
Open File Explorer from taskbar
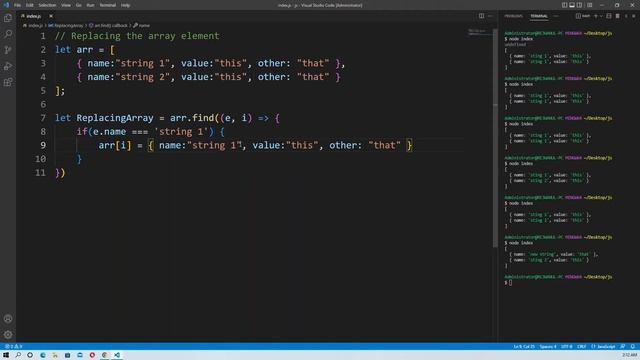pyautogui.click(x=55, y=355)
